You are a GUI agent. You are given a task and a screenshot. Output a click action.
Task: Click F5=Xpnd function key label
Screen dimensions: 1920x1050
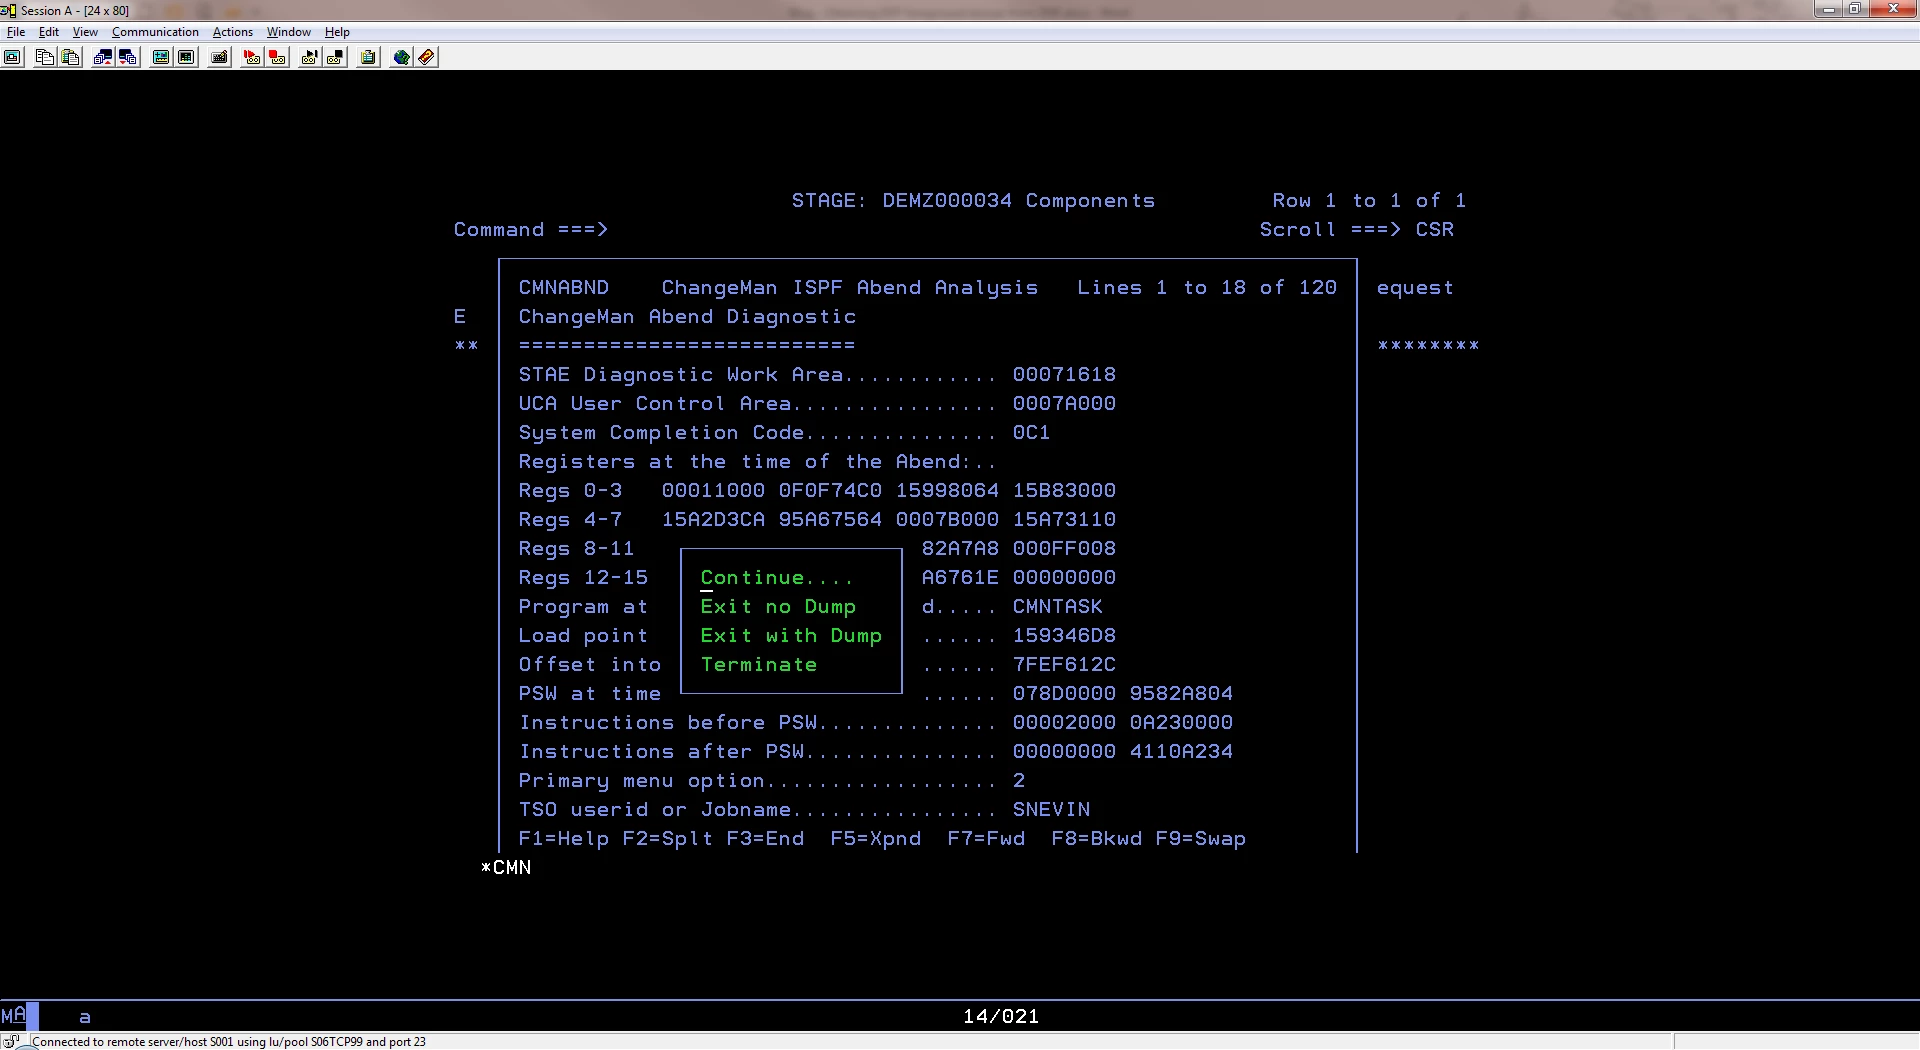(x=876, y=838)
